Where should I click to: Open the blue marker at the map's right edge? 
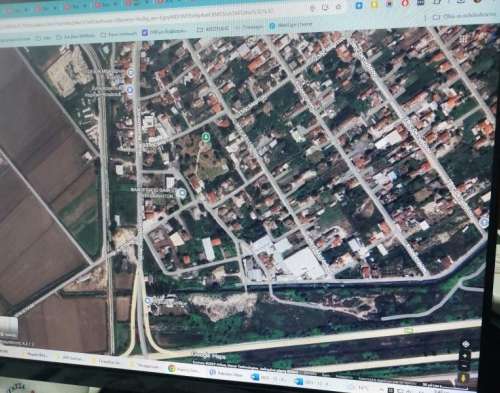tap(484, 222)
